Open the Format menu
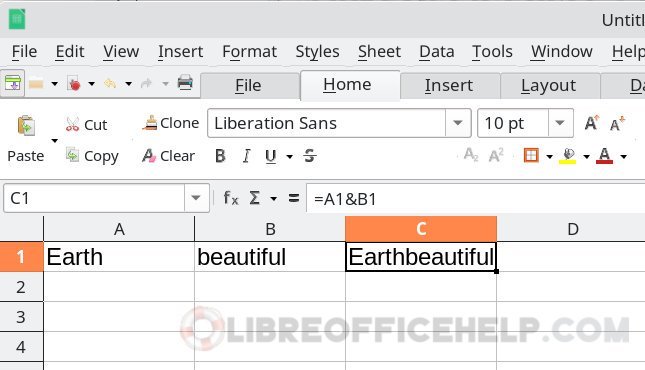Viewport: 645px width, 370px height. pyautogui.click(x=249, y=51)
